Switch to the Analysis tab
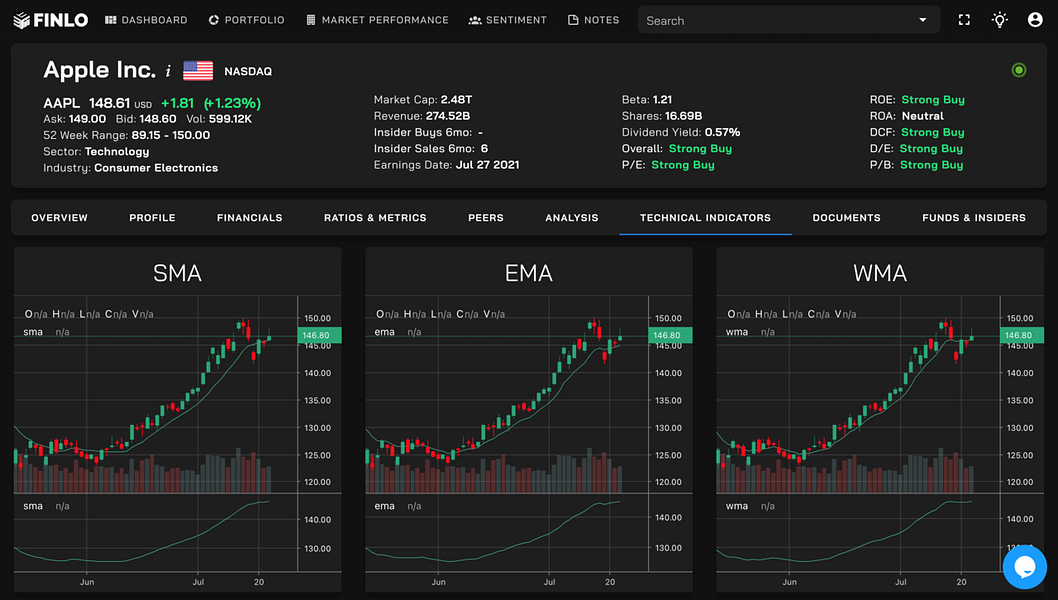This screenshot has width=1058, height=600. point(572,217)
